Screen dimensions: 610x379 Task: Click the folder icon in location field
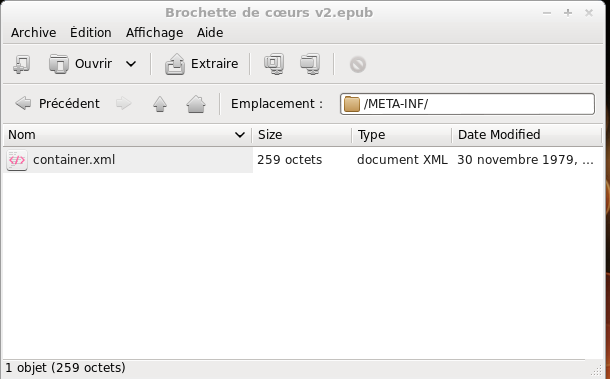[352, 104]
